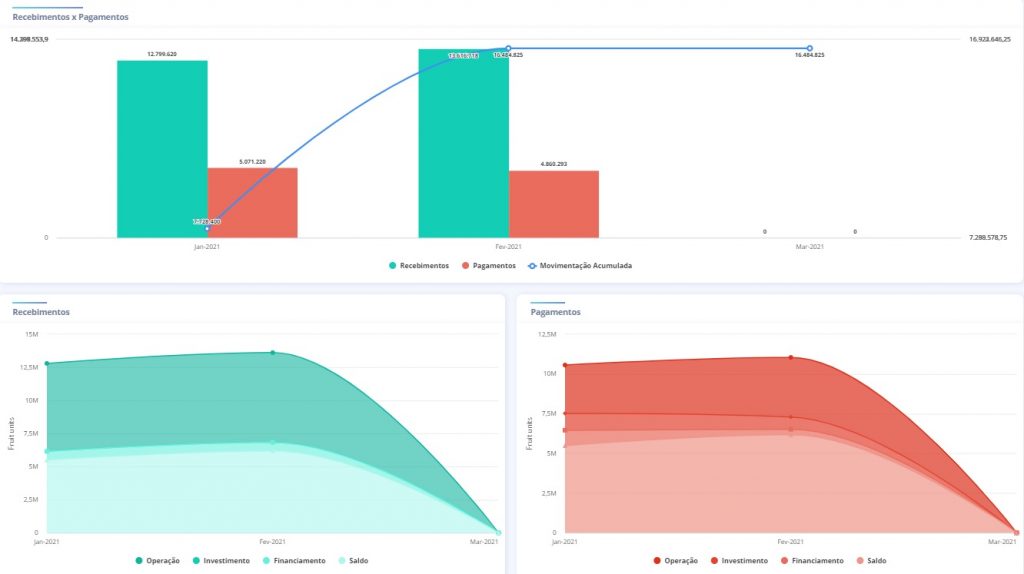
Task: Click the Mar-2021 point on accumulated line
Action: pyautogui.click(x=809, y=48)
